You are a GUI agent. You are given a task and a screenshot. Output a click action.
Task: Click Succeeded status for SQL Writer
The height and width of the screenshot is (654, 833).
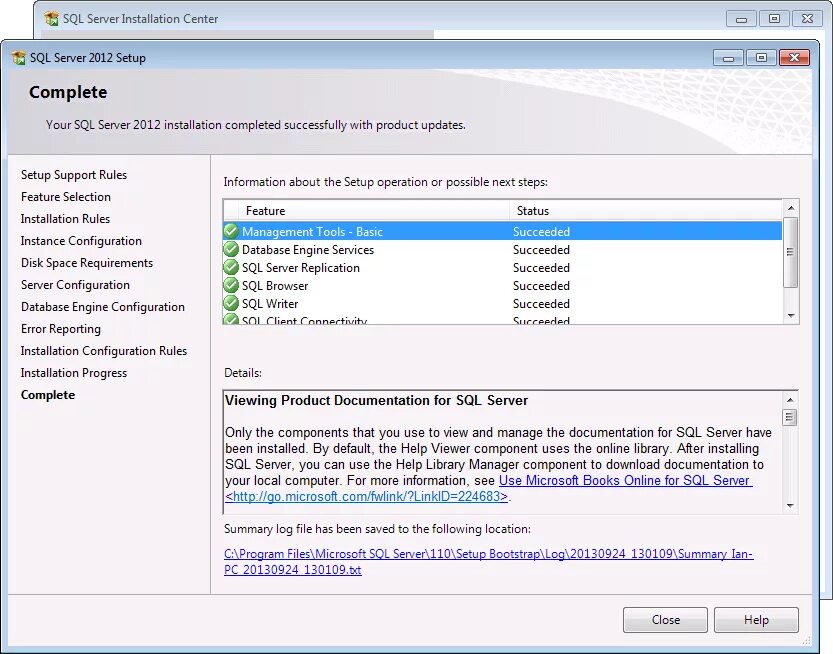pyautogui.click(x=541, y=304)
